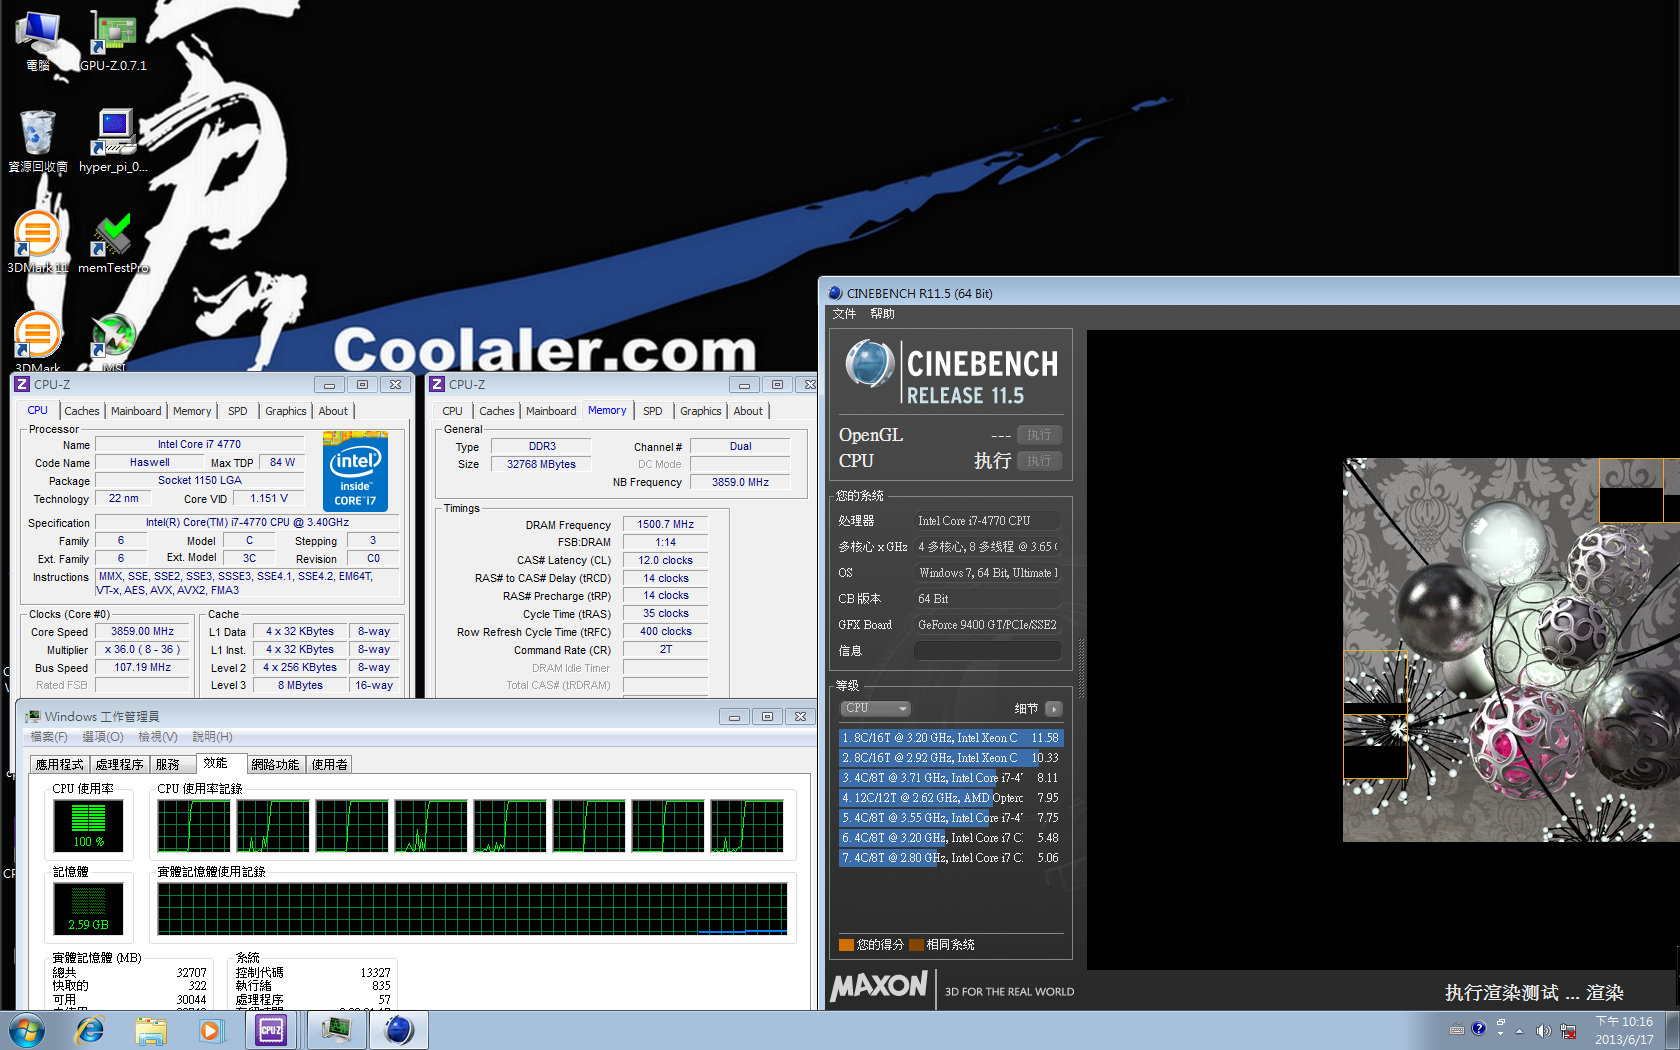Switch to 處理程序 tab in Task Manager

(120, 764)
